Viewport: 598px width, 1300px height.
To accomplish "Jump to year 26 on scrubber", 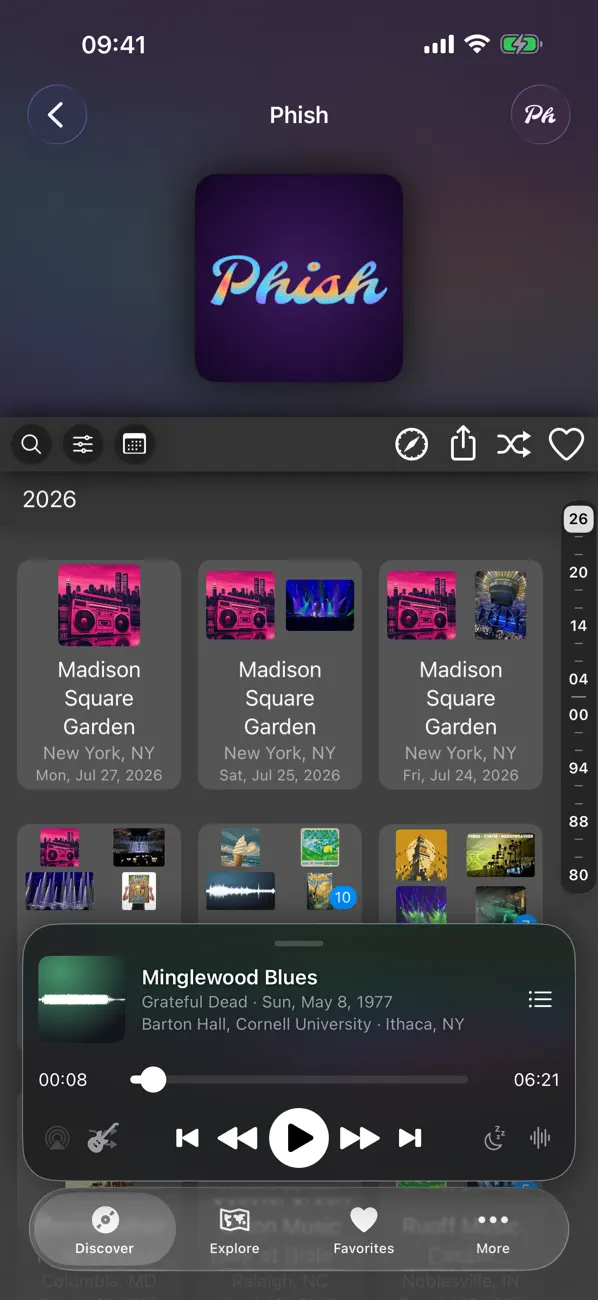I will [578, 520].
